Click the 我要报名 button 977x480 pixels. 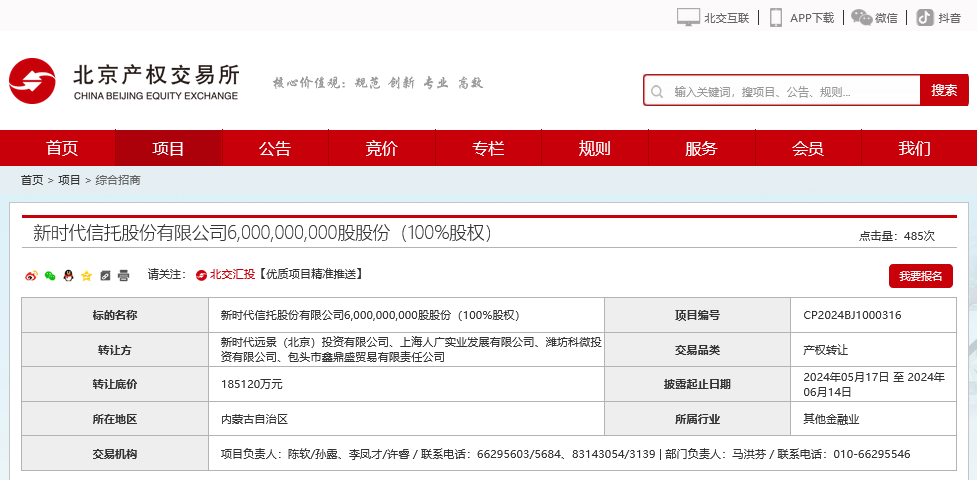[x=920, y=276]
